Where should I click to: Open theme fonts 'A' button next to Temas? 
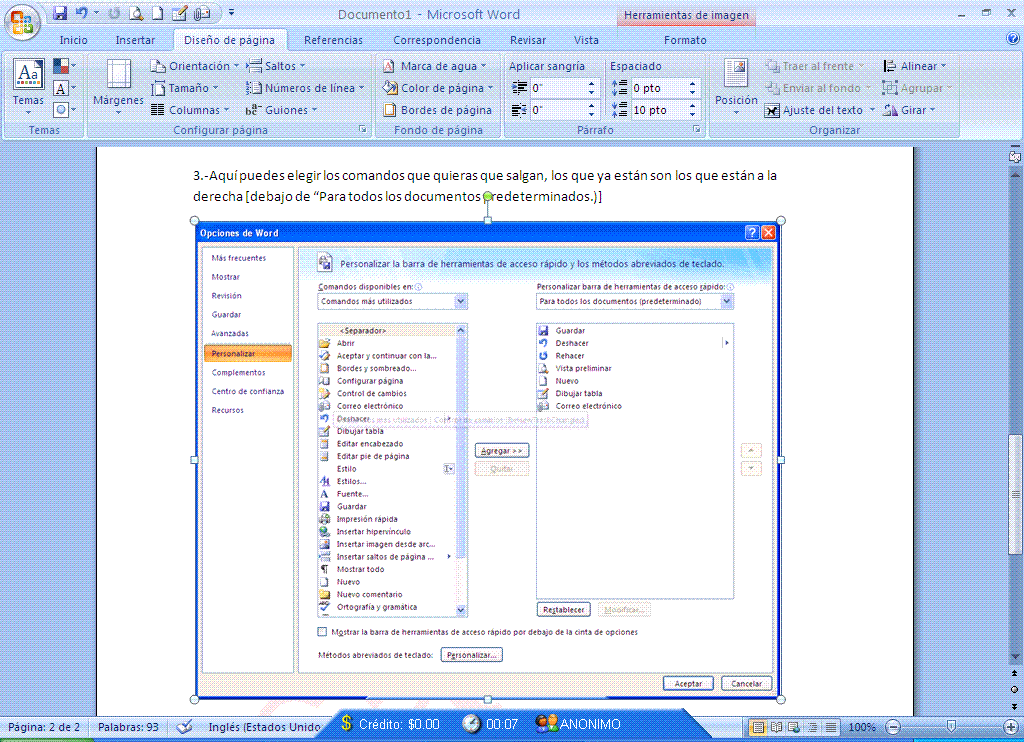point(64,88)
